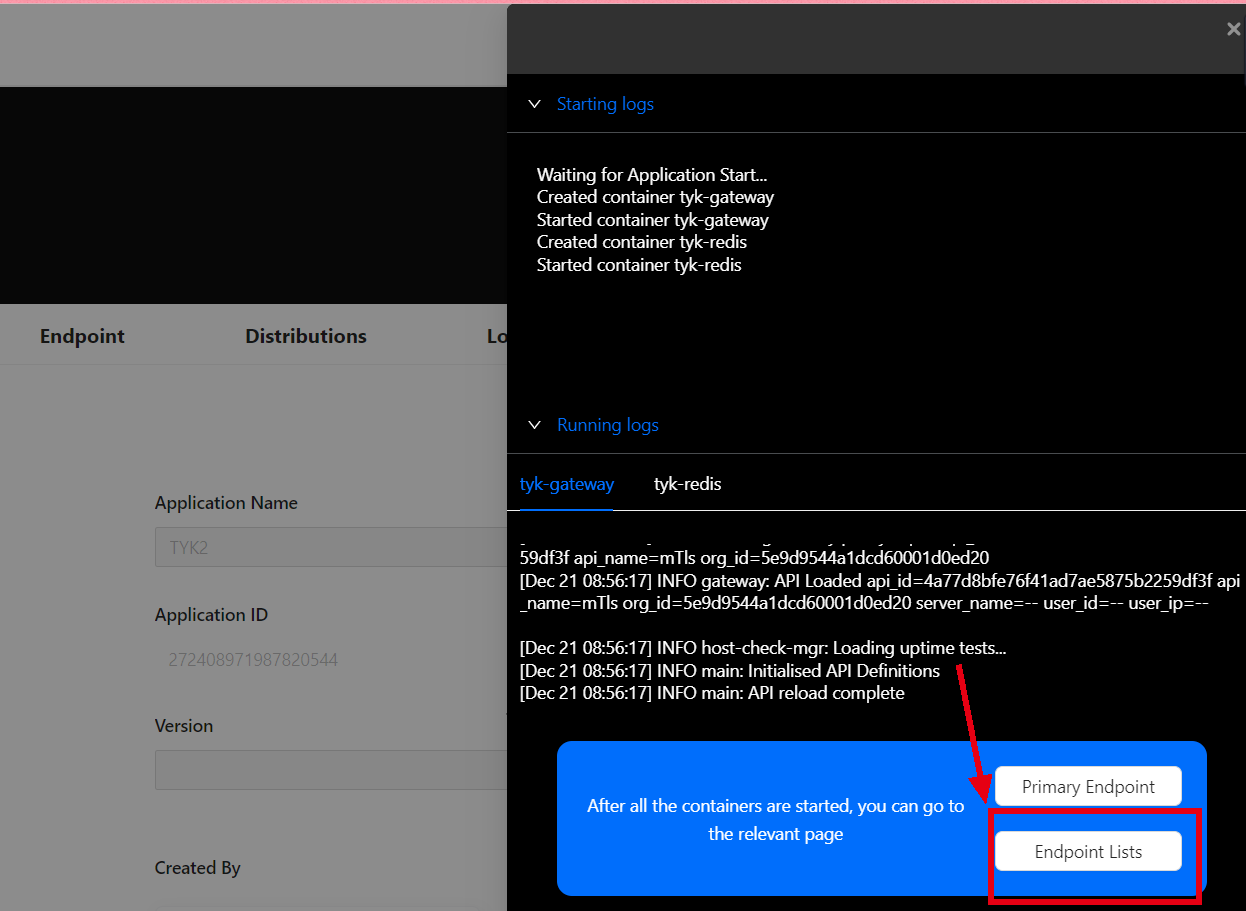Viewport: 1246px width, 911px height.
Task: Collapse the Running logs chevron
Action: tap(535, 425)
